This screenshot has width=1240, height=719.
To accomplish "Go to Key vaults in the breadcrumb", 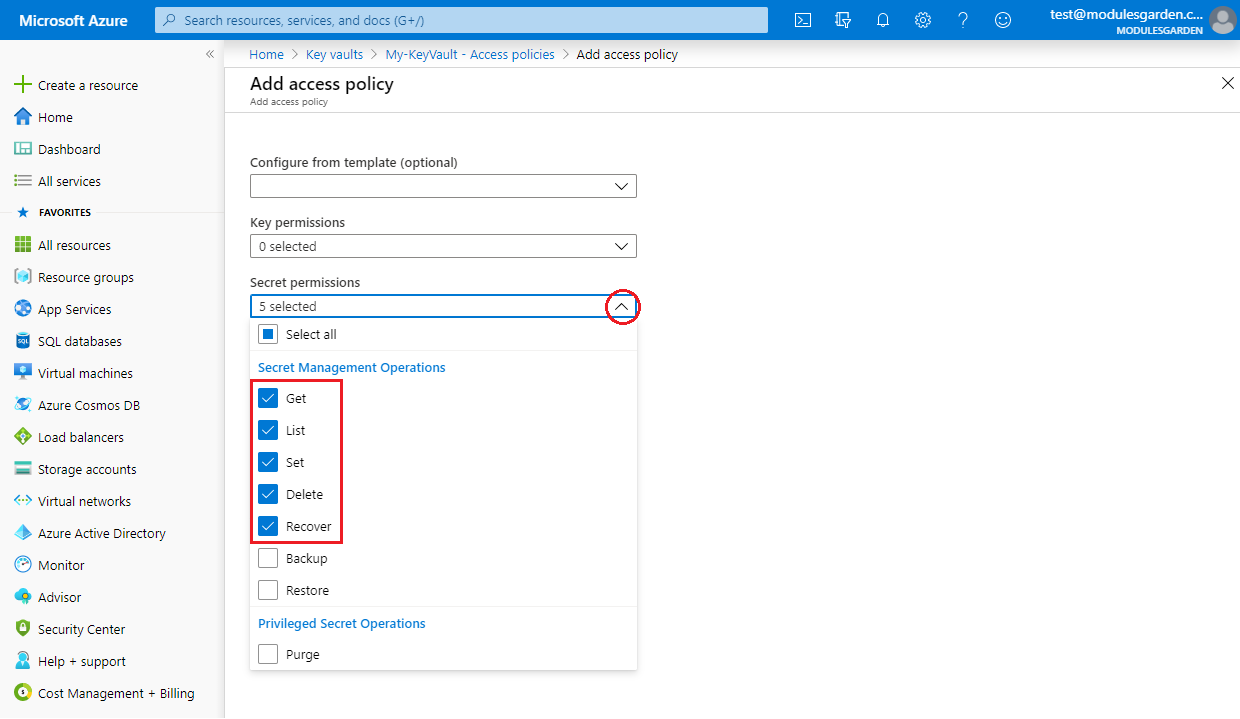I will coord(334,55).
